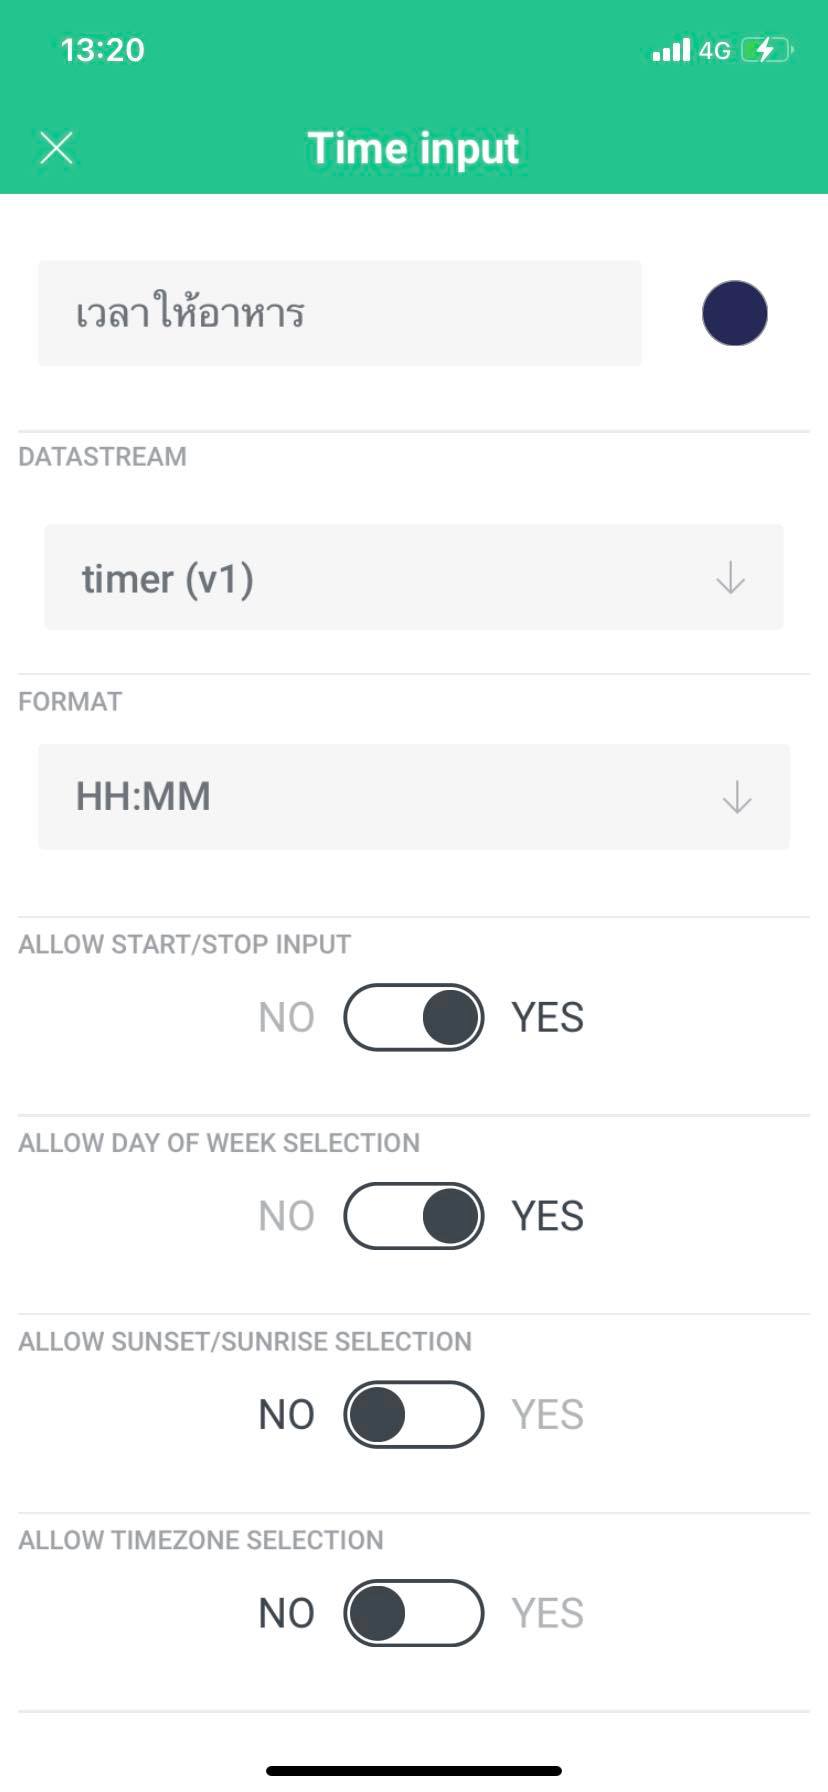Tap the home indicator bar
The width and height of the screenshot is (828, 1792).
click(414, 1771)
